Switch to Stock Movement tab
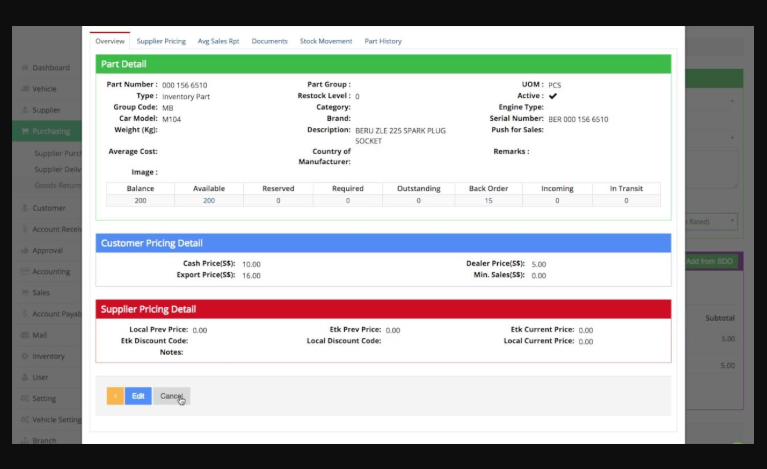 326,41
